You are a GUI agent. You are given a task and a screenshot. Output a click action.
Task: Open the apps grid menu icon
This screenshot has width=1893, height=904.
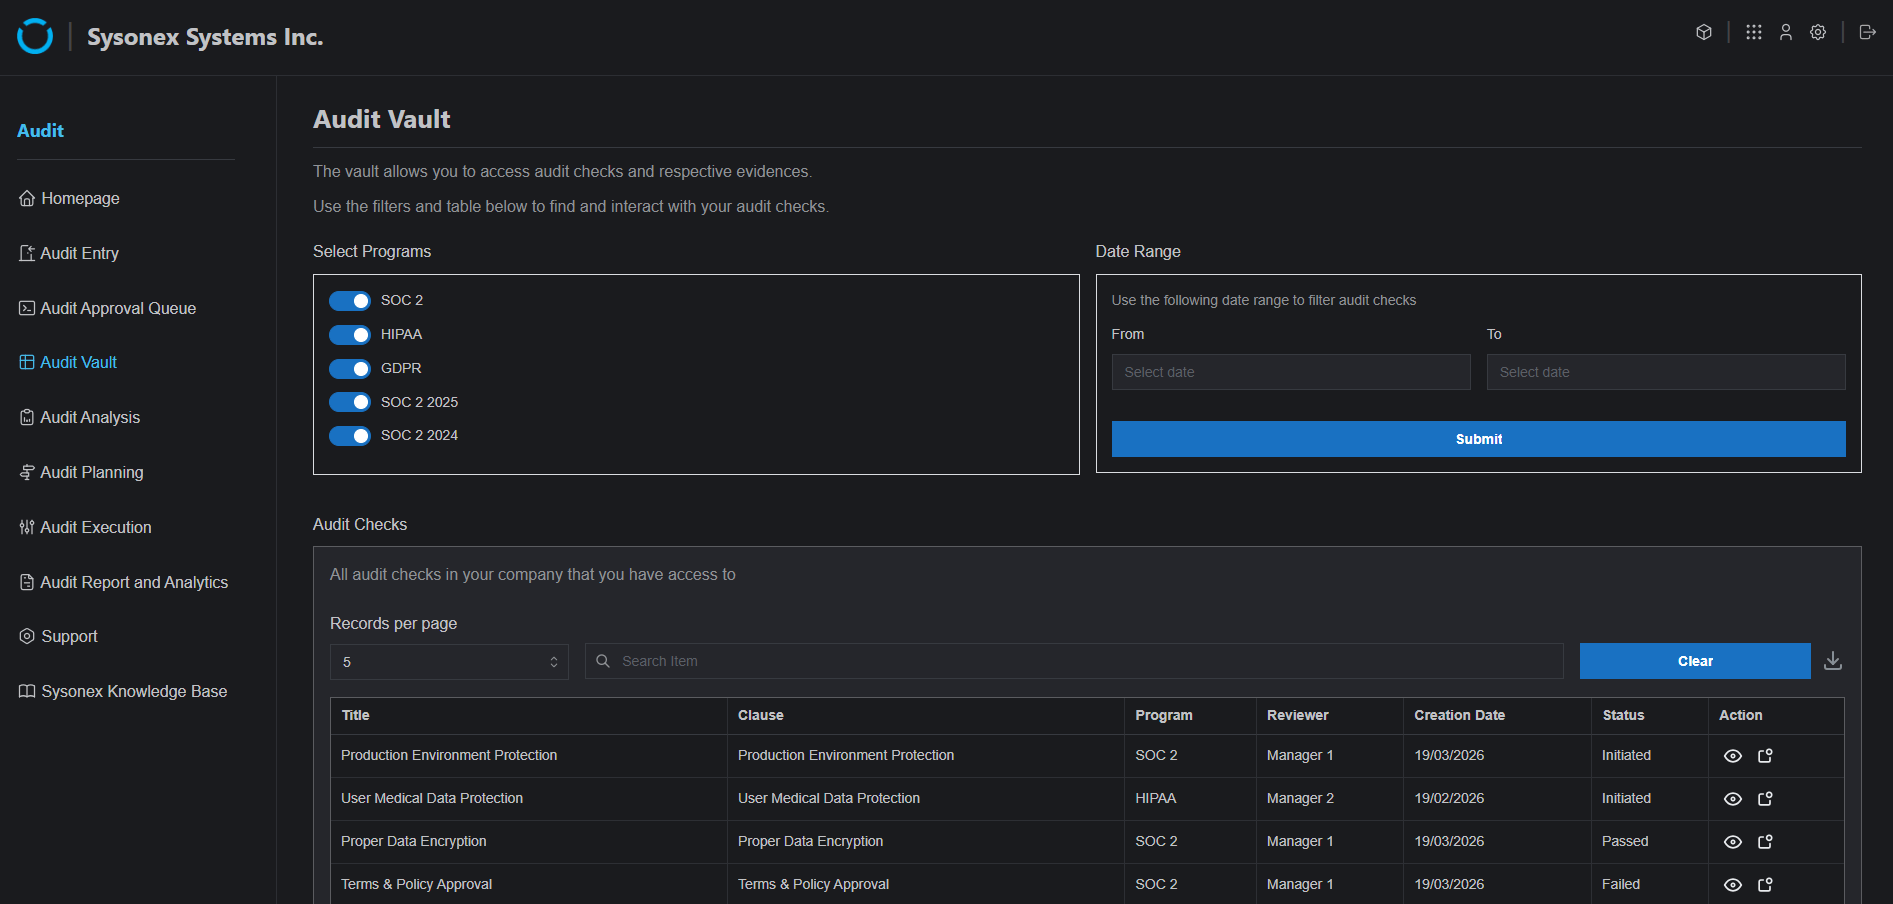(1753, 32)
